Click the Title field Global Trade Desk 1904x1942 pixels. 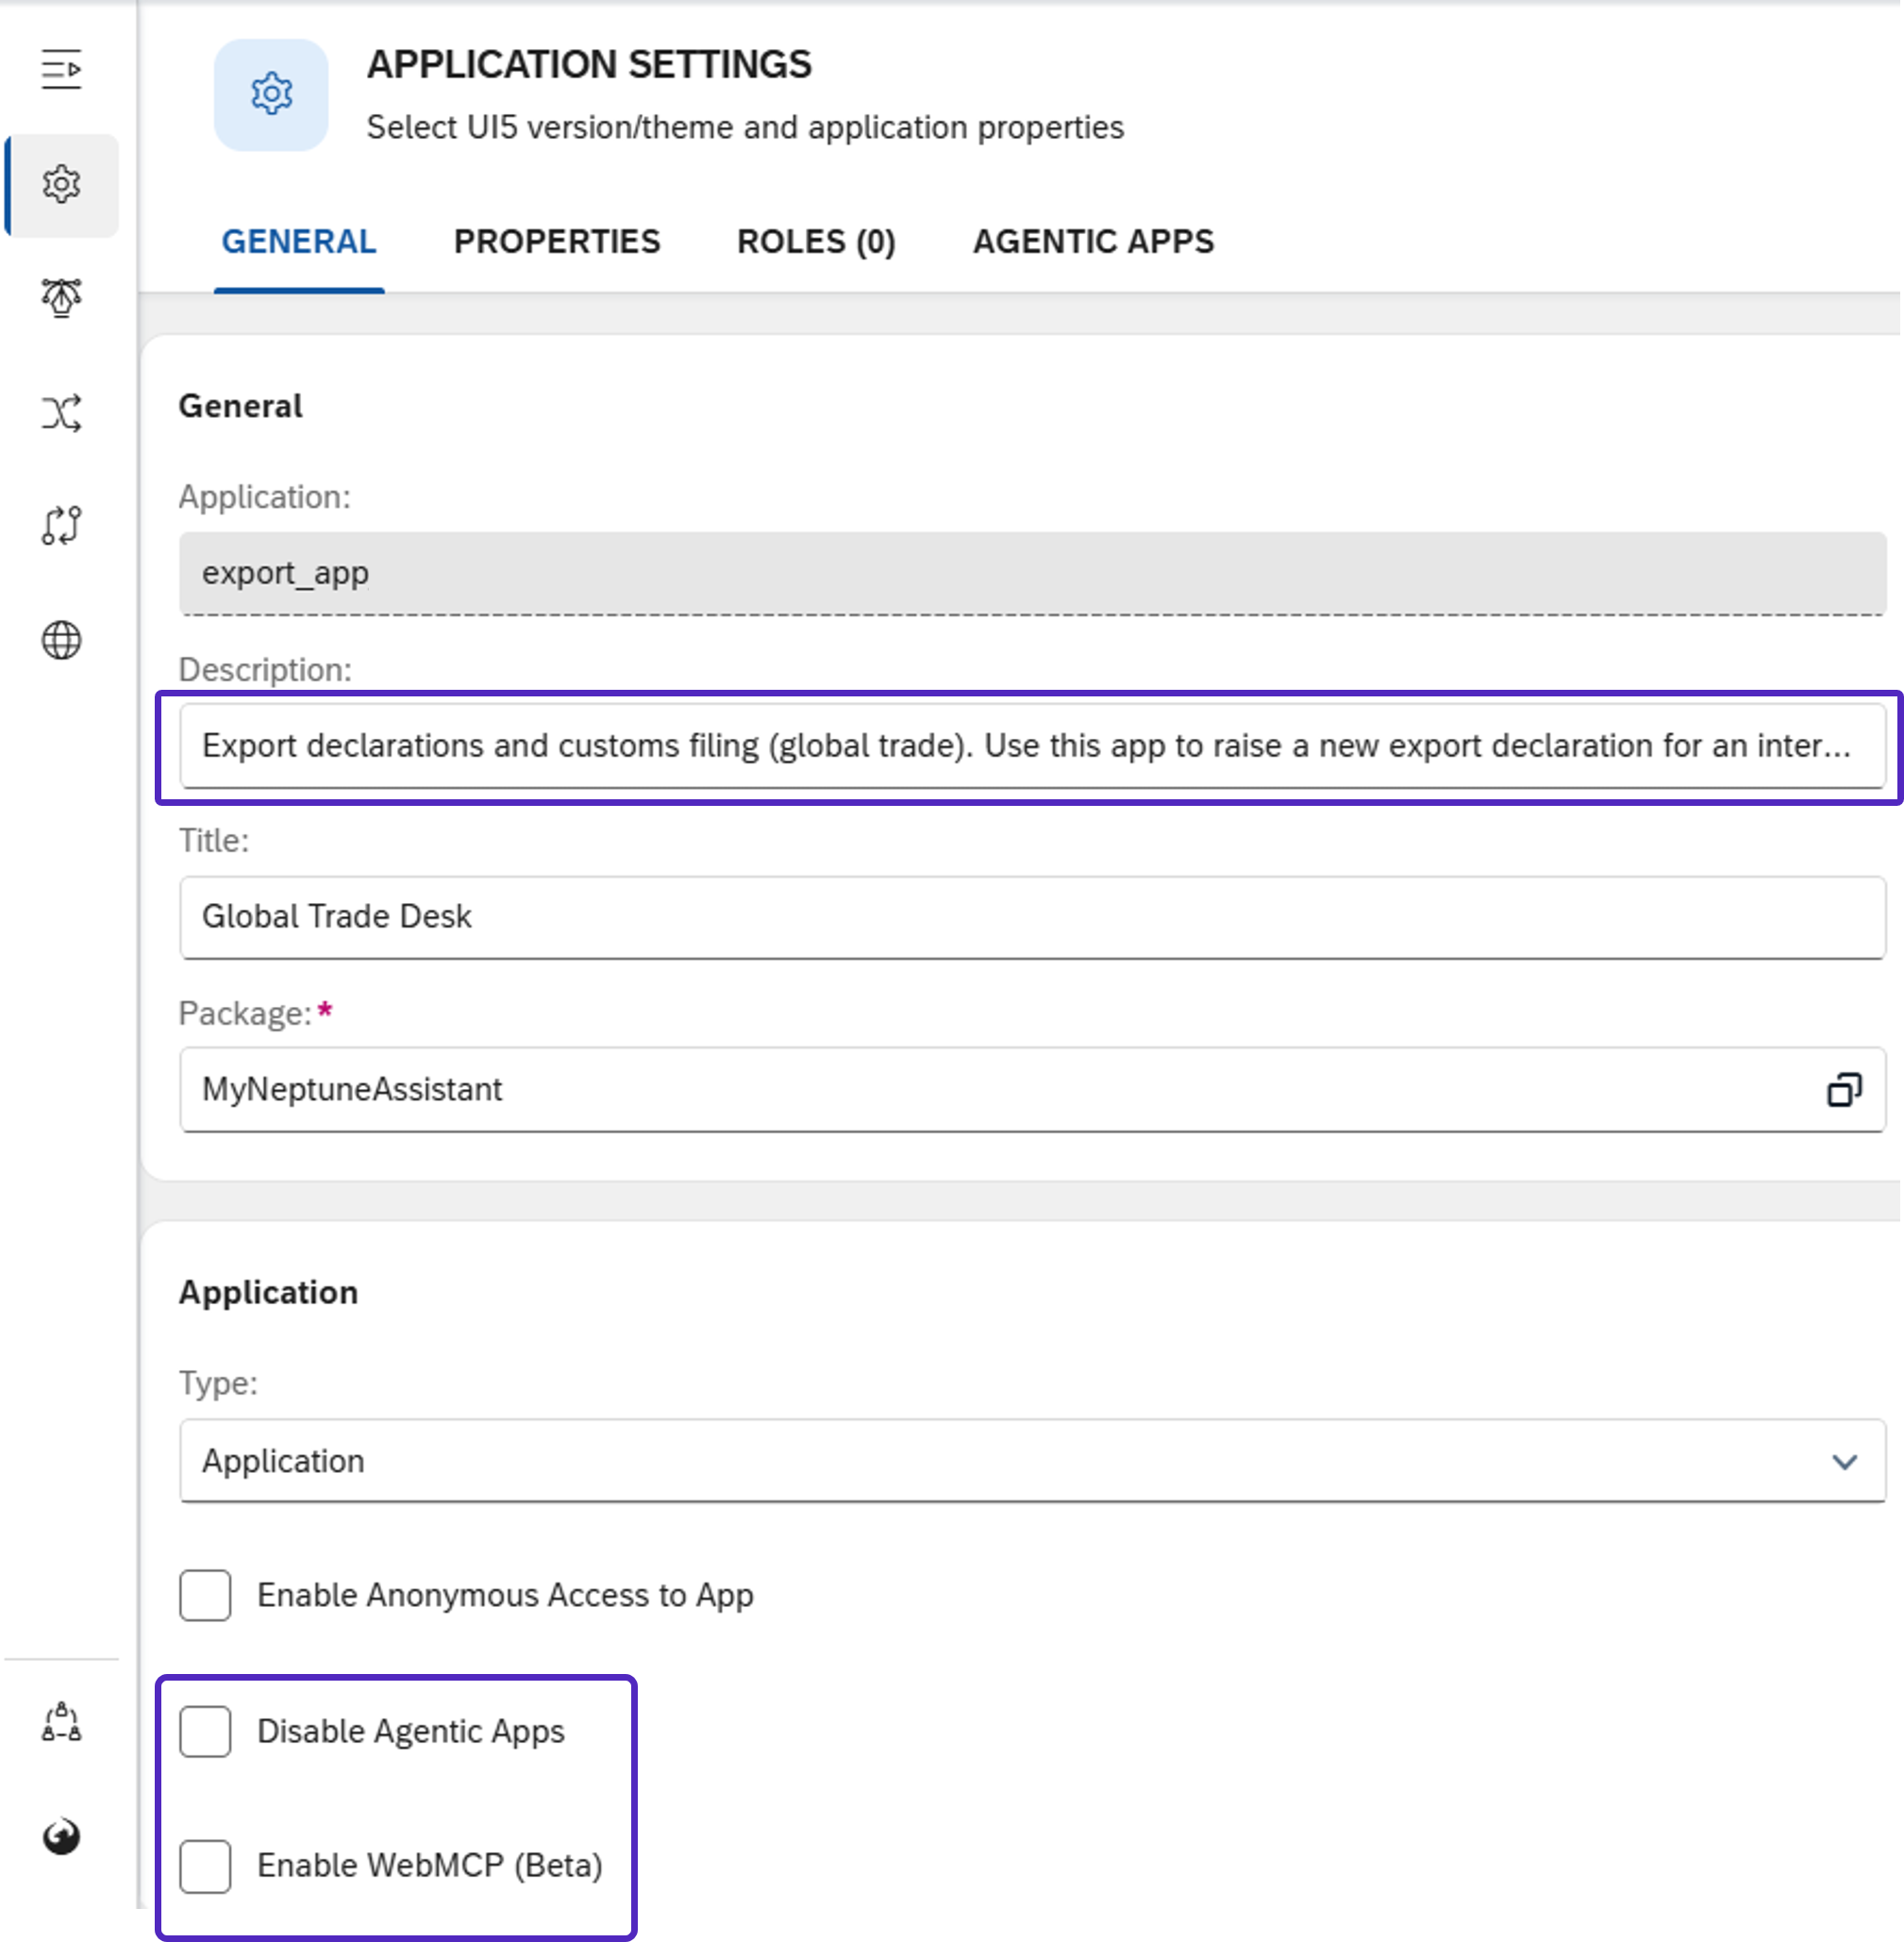(1032, 917)
